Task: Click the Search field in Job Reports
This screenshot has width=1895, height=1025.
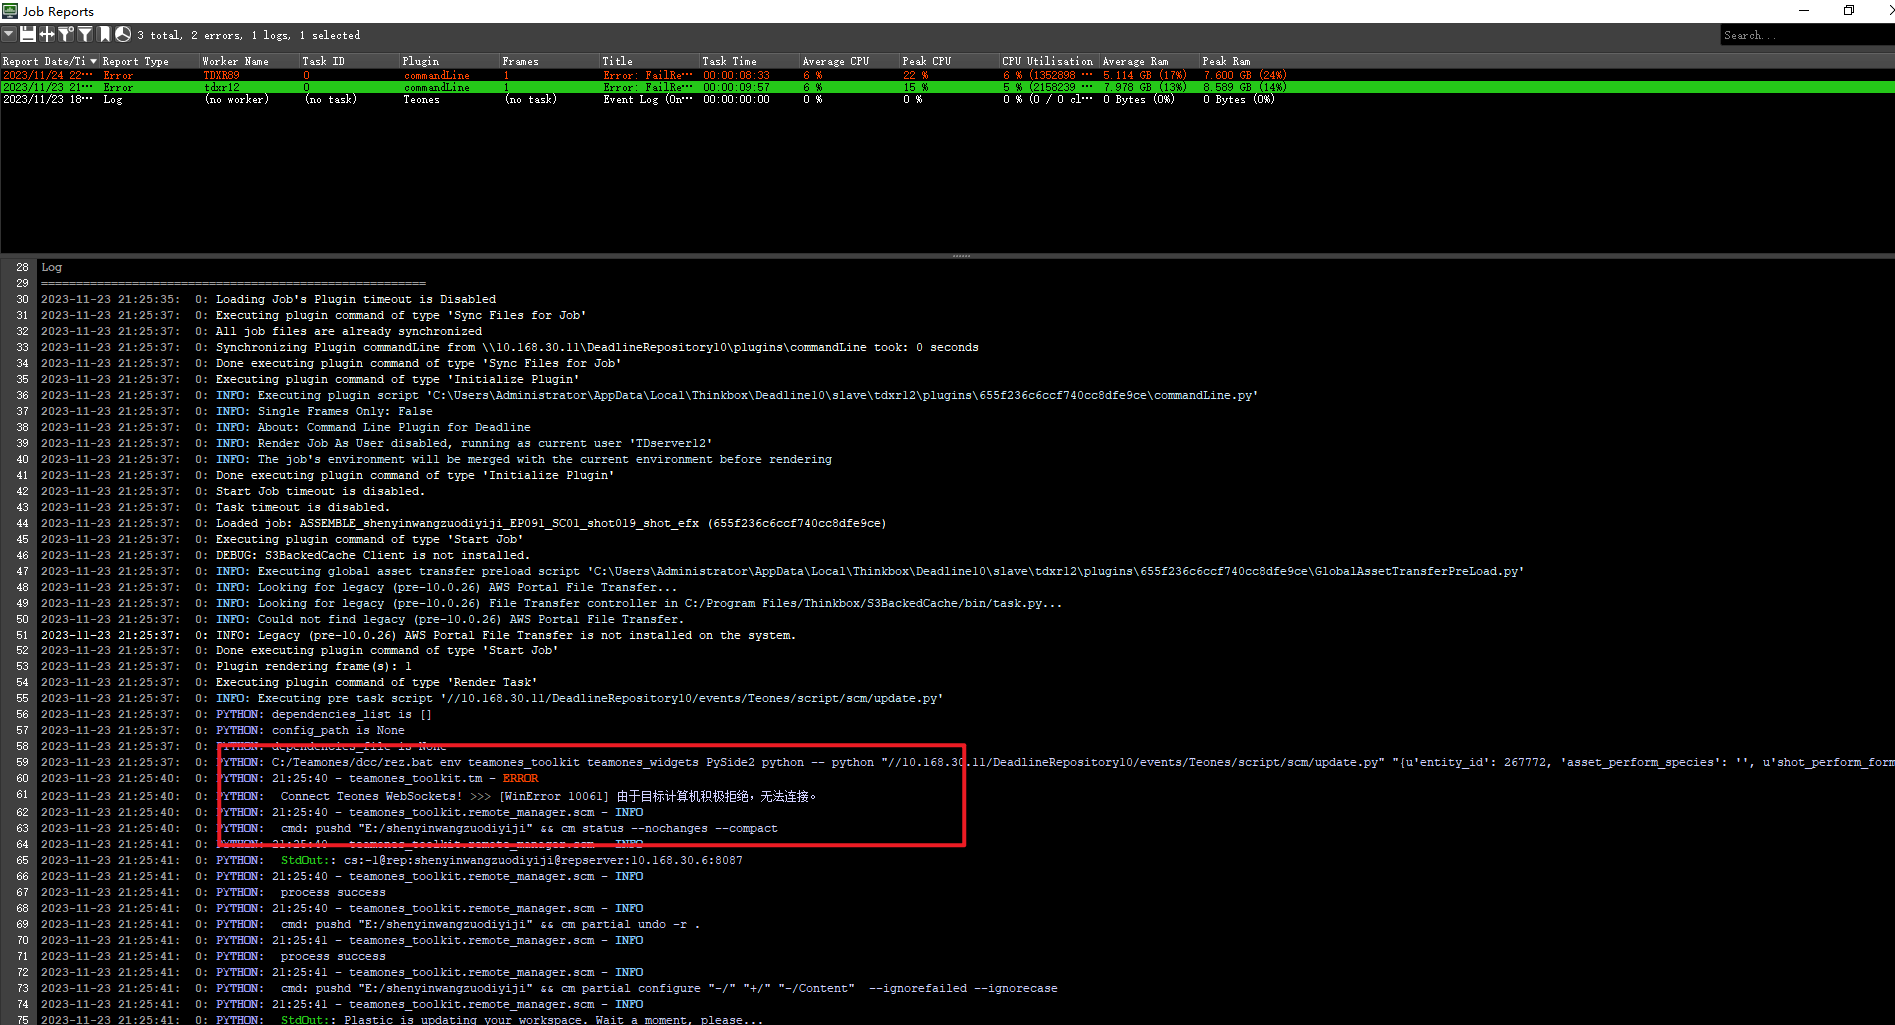Action: pos(1805,35)
